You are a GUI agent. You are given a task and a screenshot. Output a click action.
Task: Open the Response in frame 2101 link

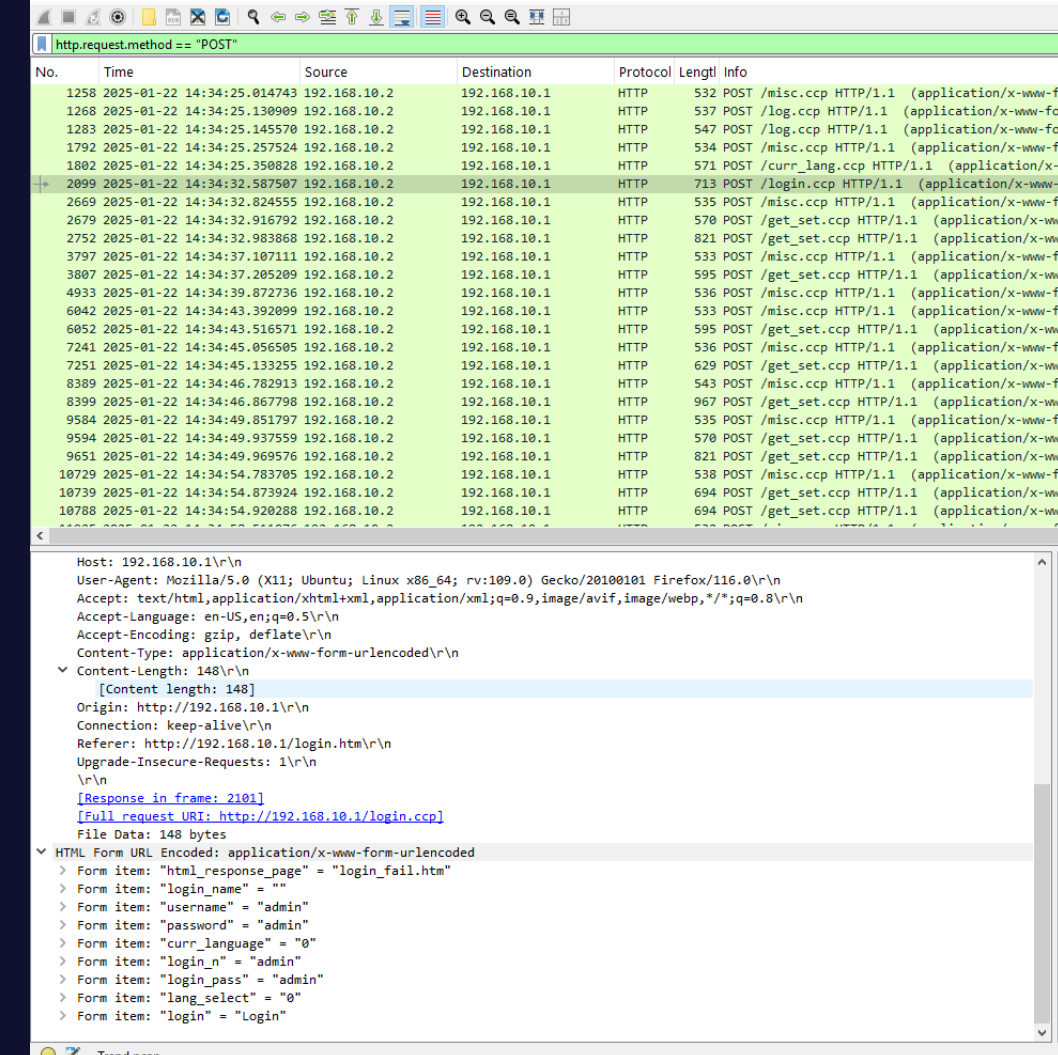click(170, 798)
